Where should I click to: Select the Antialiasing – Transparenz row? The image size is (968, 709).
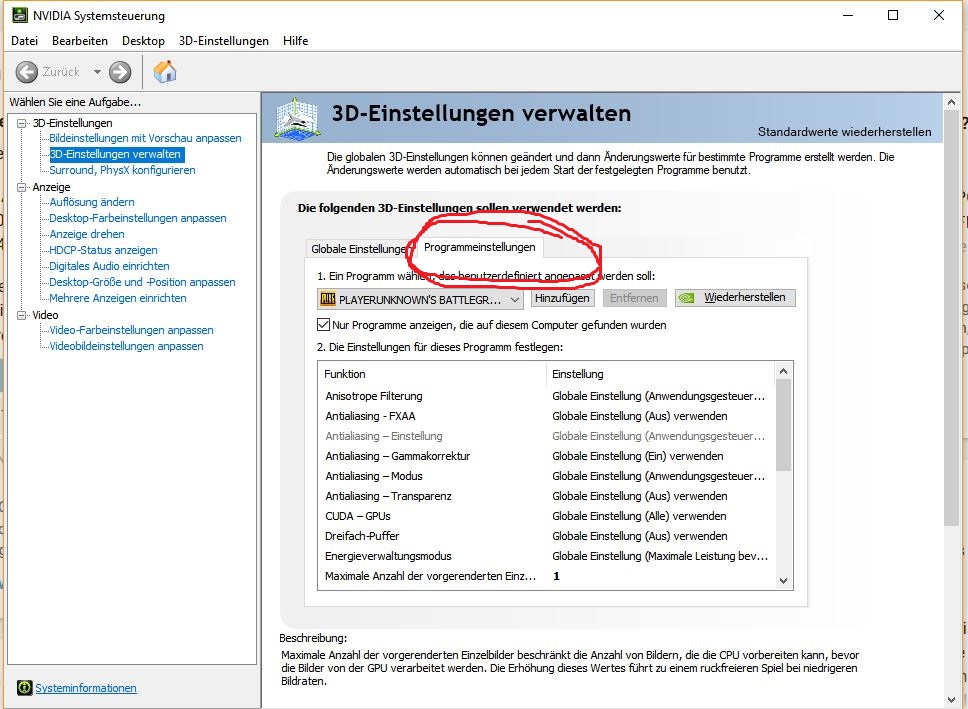click(546, 496)
